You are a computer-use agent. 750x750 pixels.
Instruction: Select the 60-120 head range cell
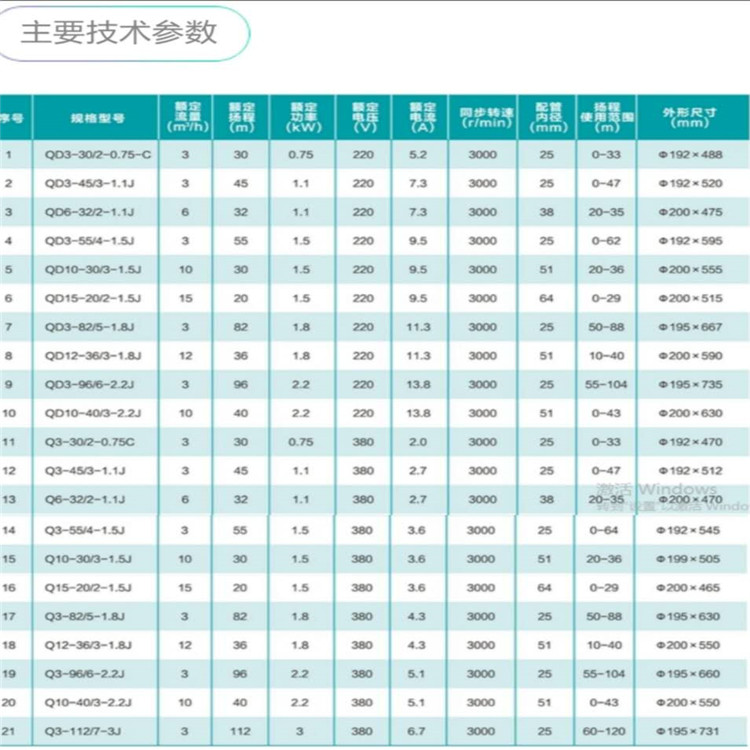pyautogui.click(x=606, y=730)
